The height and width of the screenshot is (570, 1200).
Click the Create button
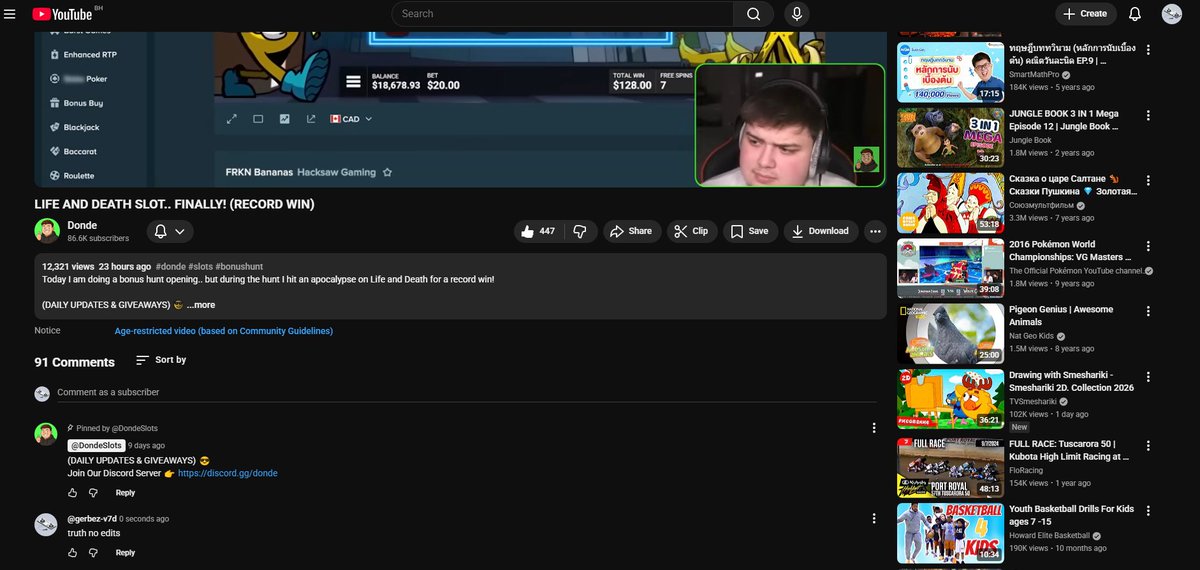1086,14
